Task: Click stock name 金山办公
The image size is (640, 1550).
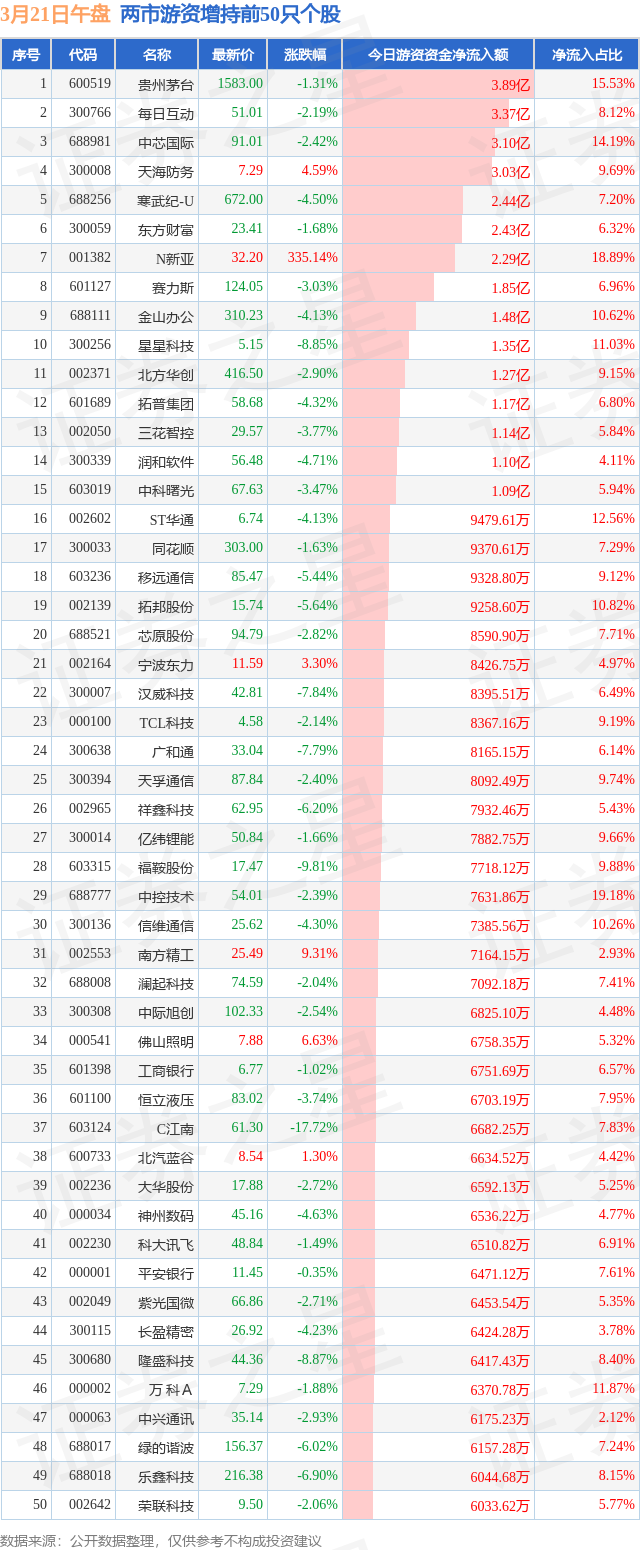Action: pos(166,317)
